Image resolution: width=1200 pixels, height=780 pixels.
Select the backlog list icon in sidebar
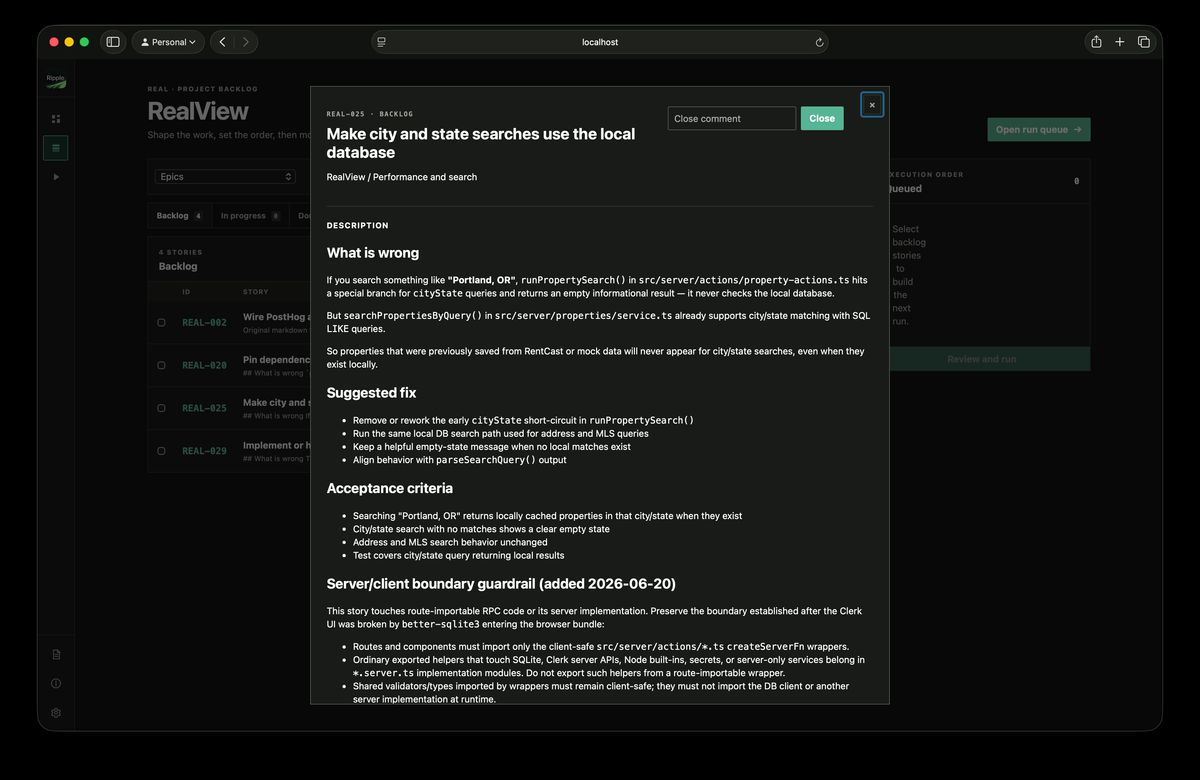56,148
